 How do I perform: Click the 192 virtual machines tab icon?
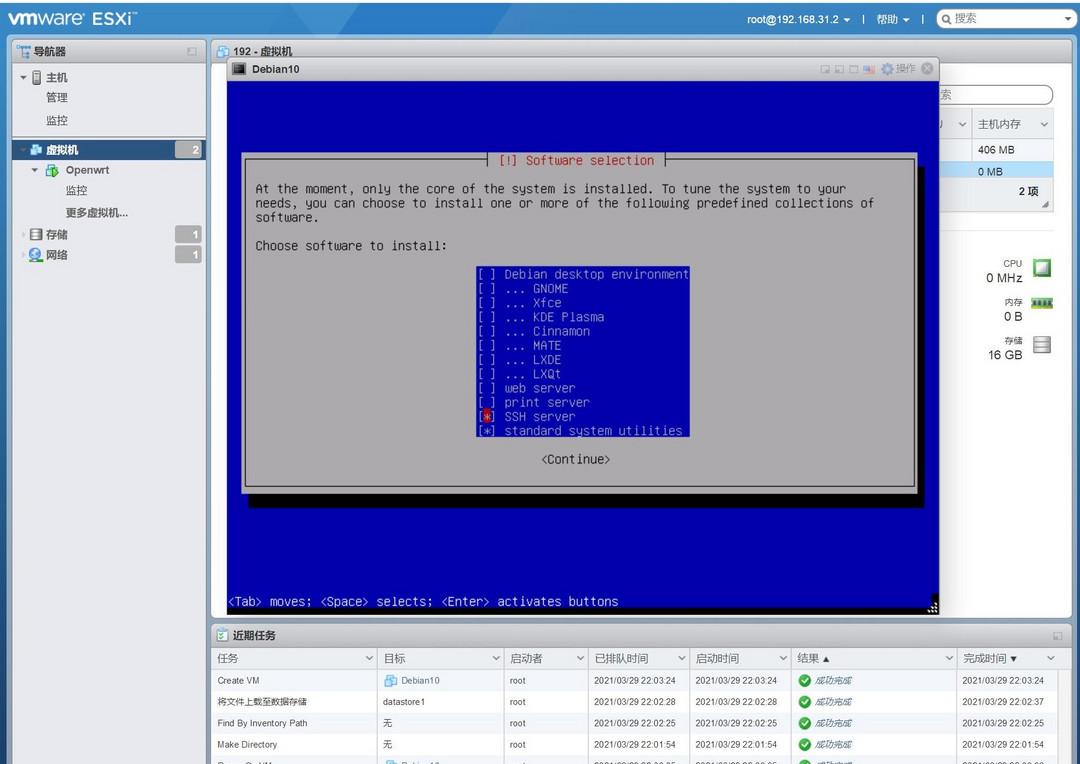223,52
